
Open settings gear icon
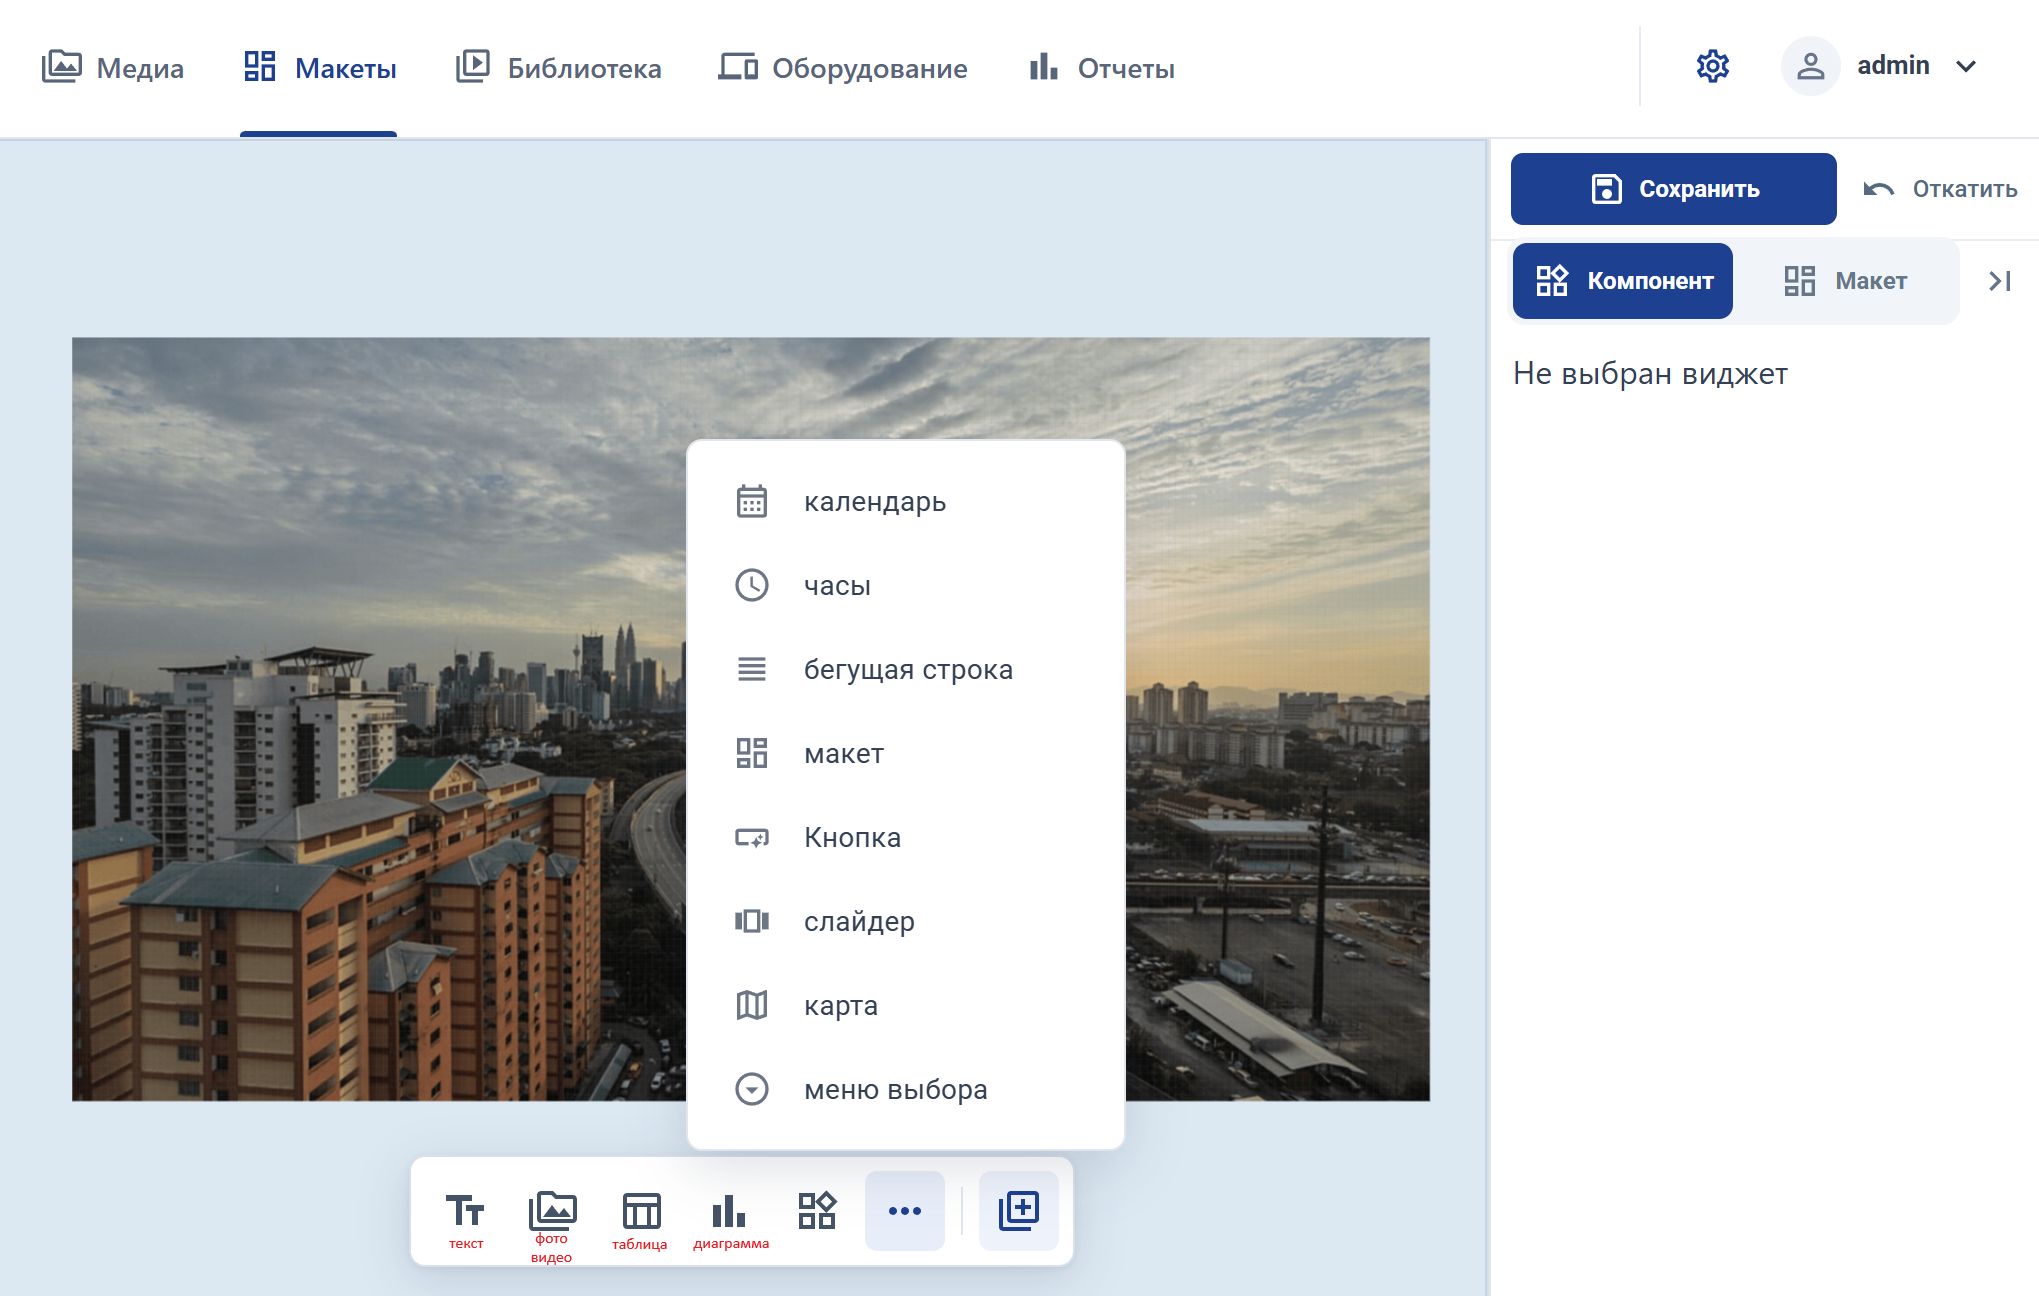click(1713, 66)
